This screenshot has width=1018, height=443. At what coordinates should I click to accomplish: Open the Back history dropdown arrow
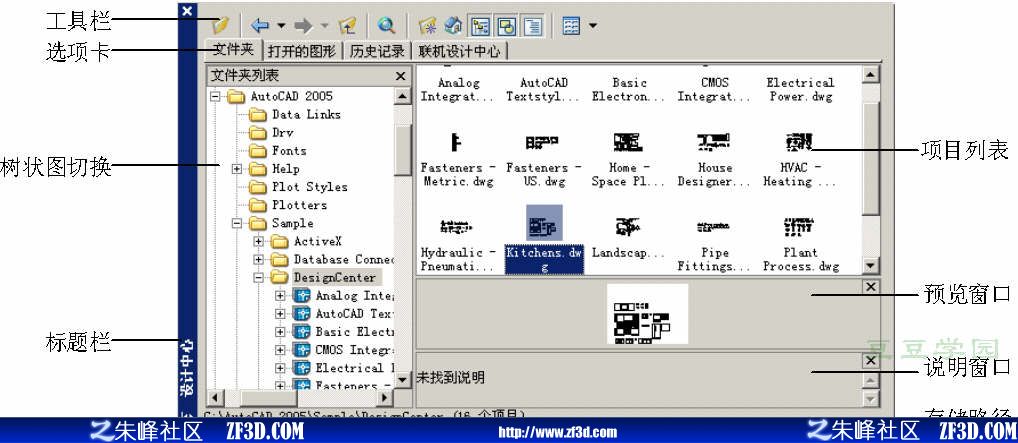point(281,26)
